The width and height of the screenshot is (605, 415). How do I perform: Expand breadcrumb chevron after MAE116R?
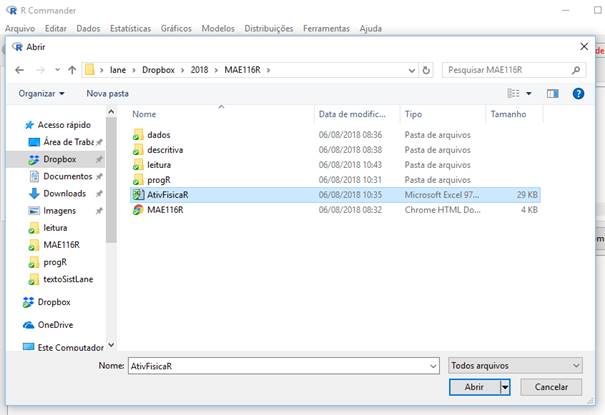pos(268,70)
